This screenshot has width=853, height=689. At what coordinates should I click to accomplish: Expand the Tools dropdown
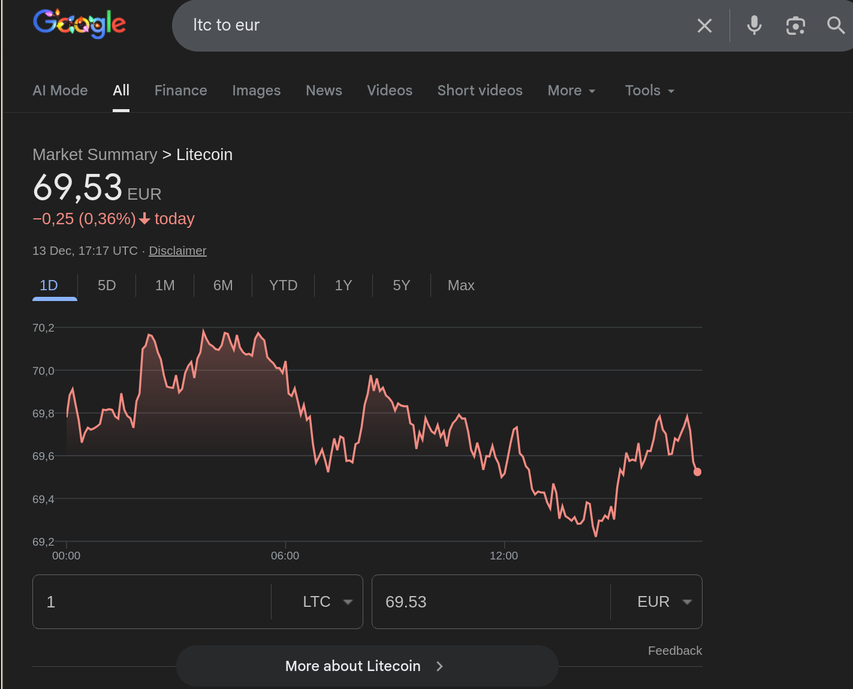(649, 90)
